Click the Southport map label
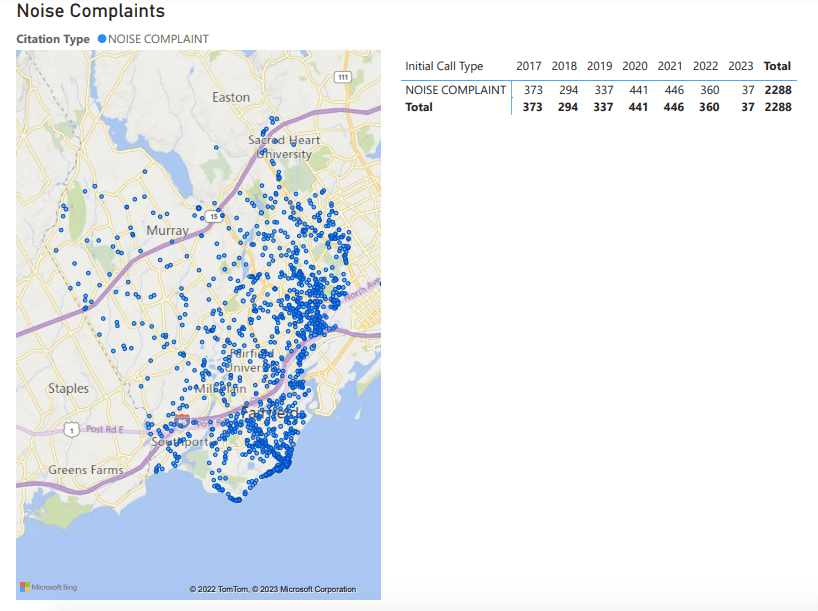This screenshot has width=818, height=611. [180, 442]
